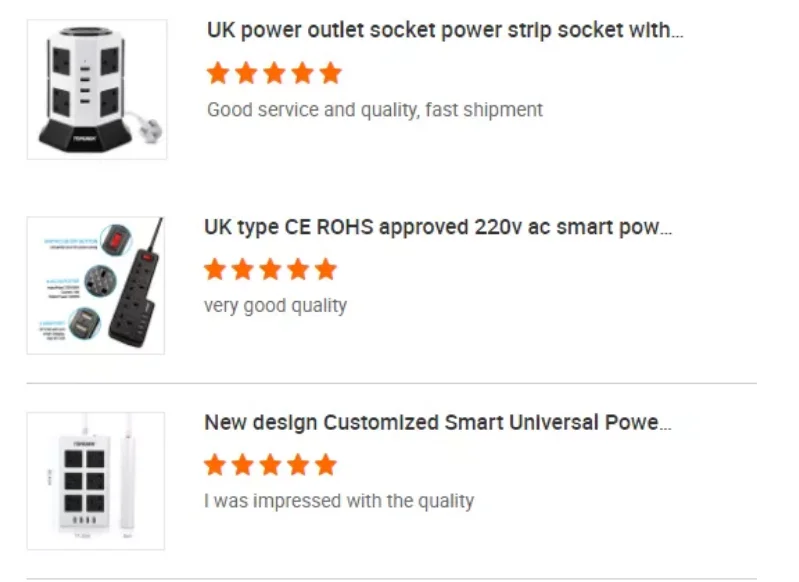Click third star of UK power outlet rating

[x=274, y=73]
